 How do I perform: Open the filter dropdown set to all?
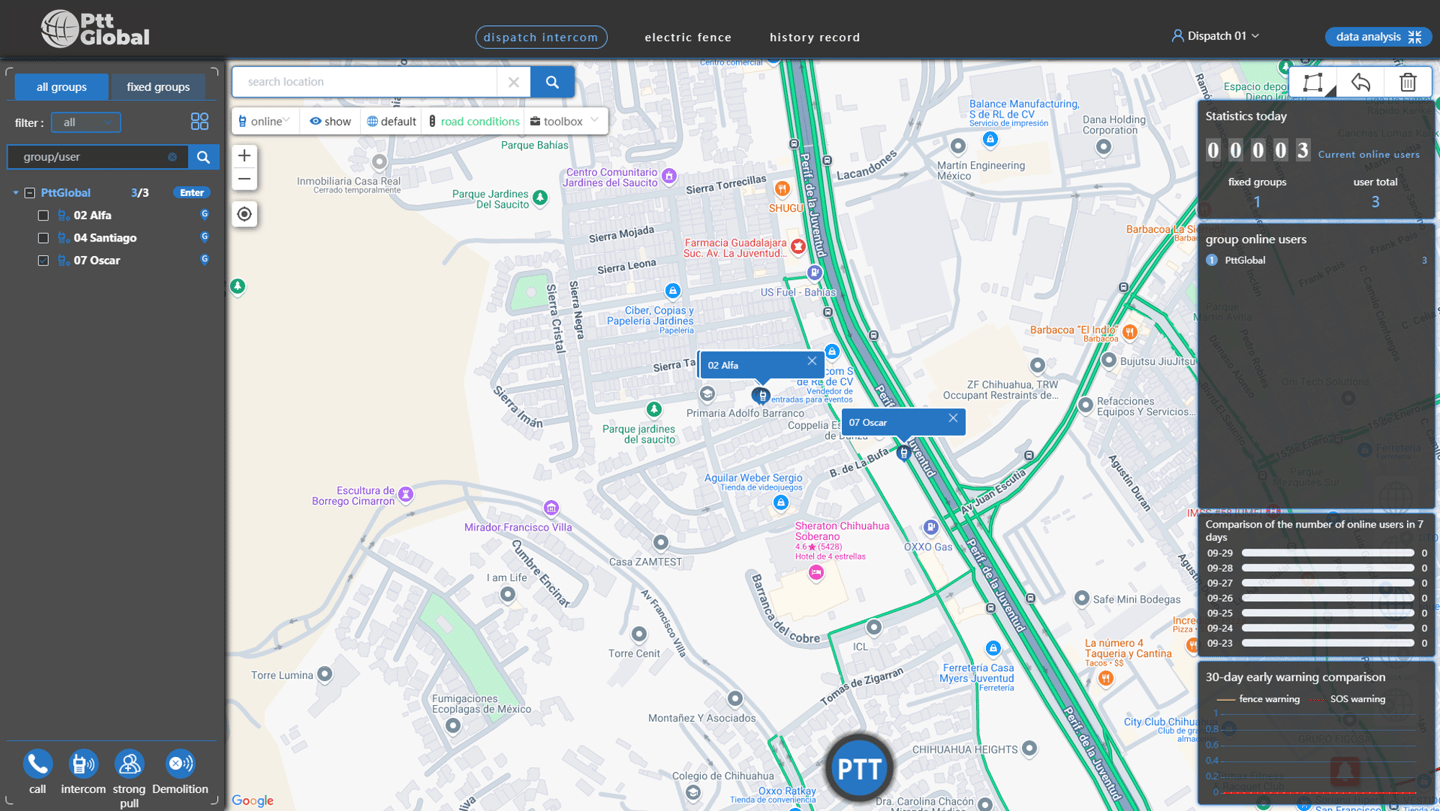click(86, 122)
